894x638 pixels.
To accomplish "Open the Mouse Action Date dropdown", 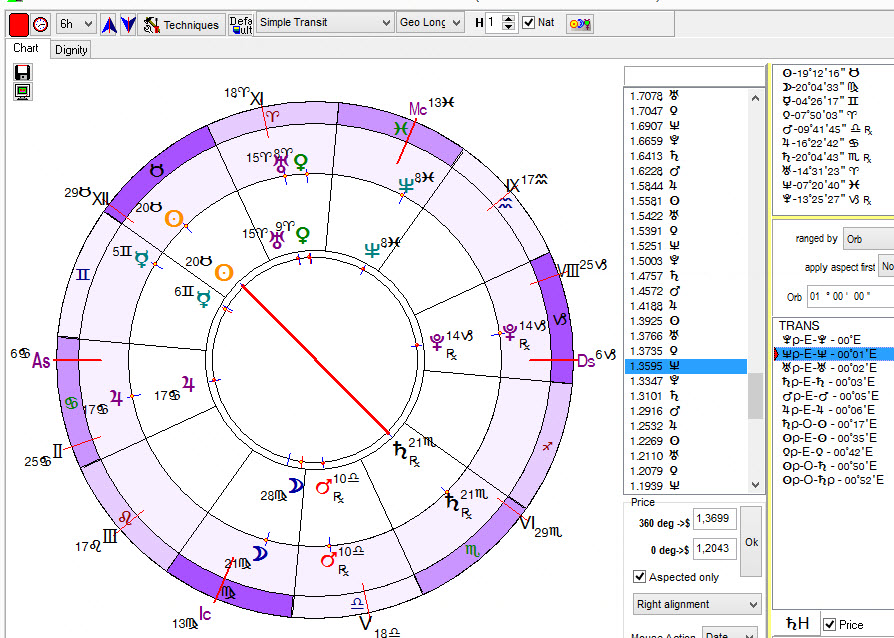I will point(729,634).
